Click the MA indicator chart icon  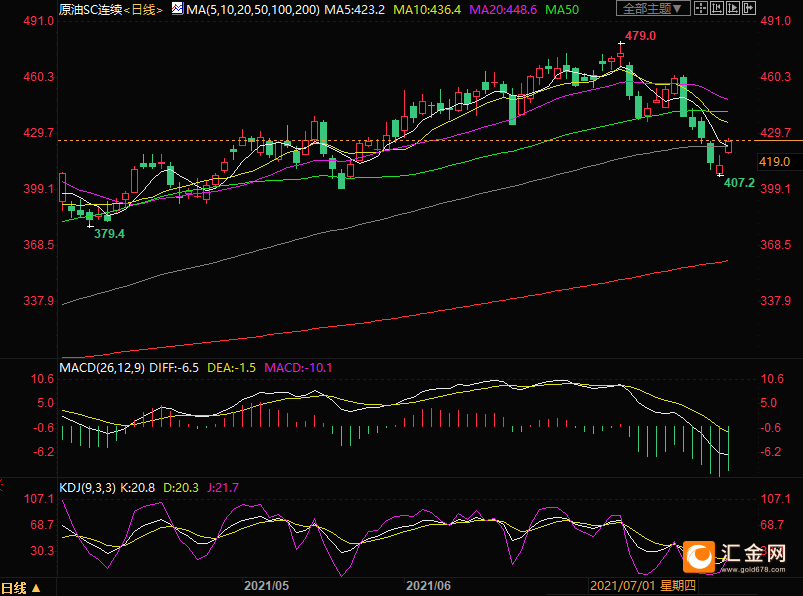tap(177, 8)
